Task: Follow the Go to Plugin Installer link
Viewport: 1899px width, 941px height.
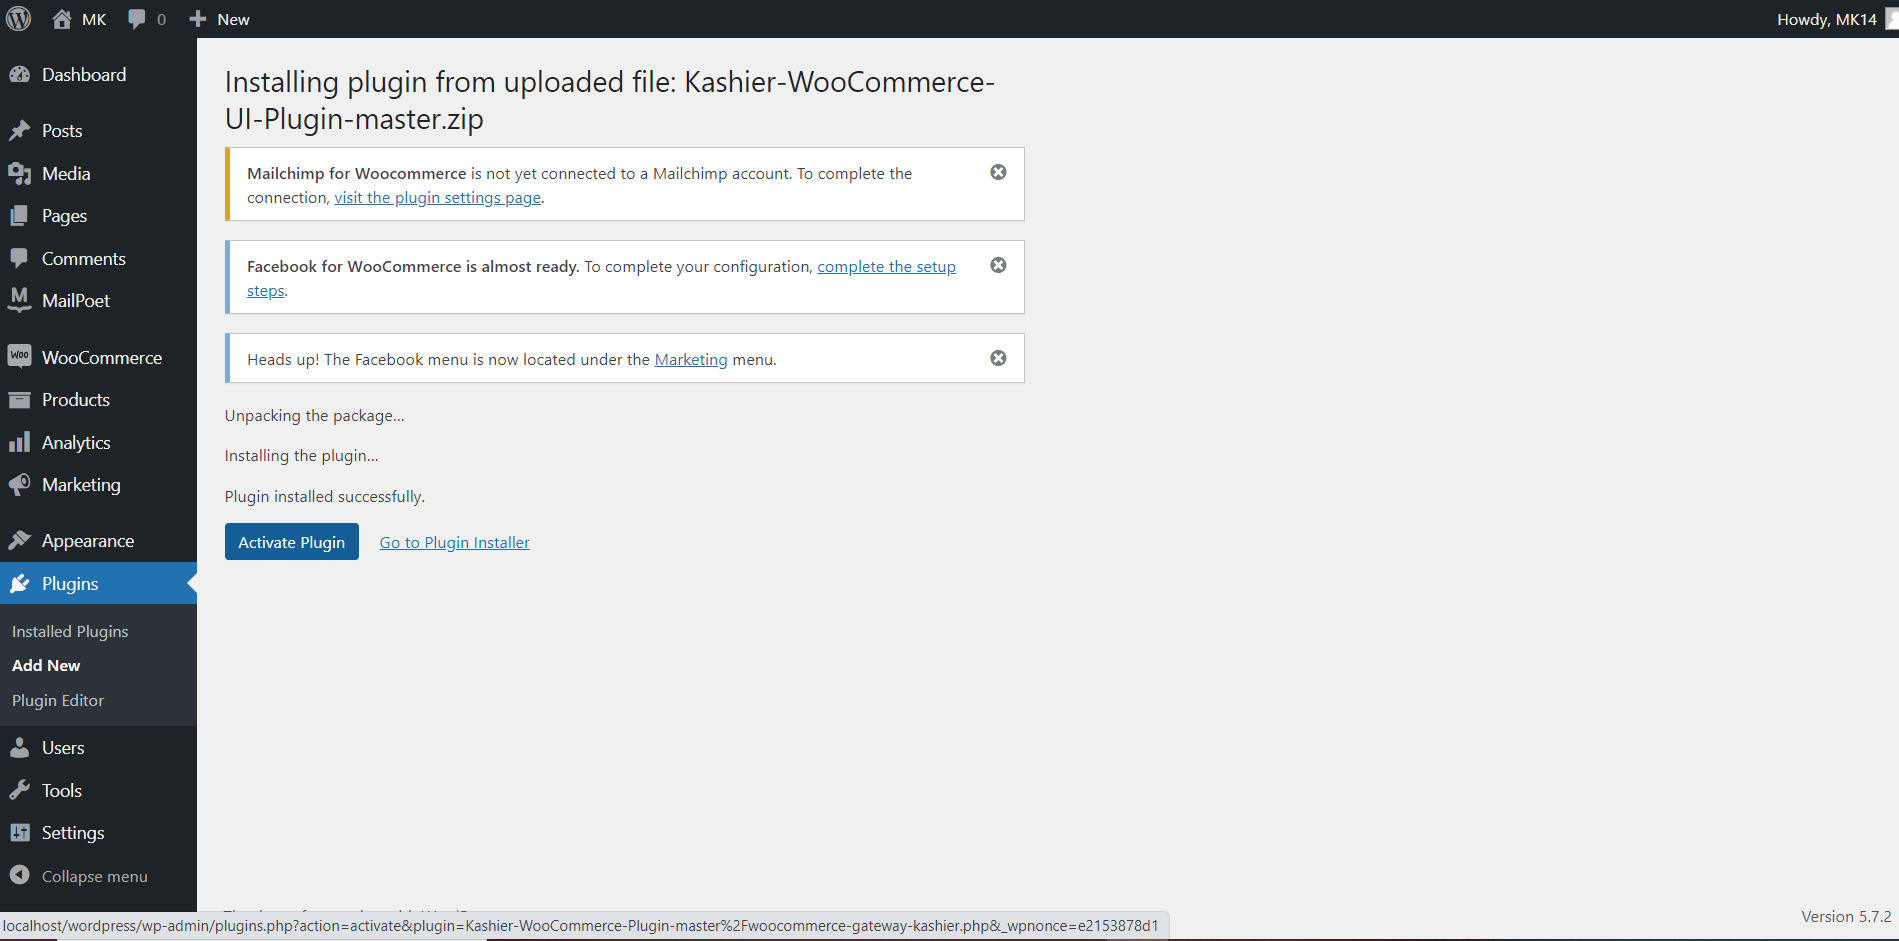Action: [454, 542]
